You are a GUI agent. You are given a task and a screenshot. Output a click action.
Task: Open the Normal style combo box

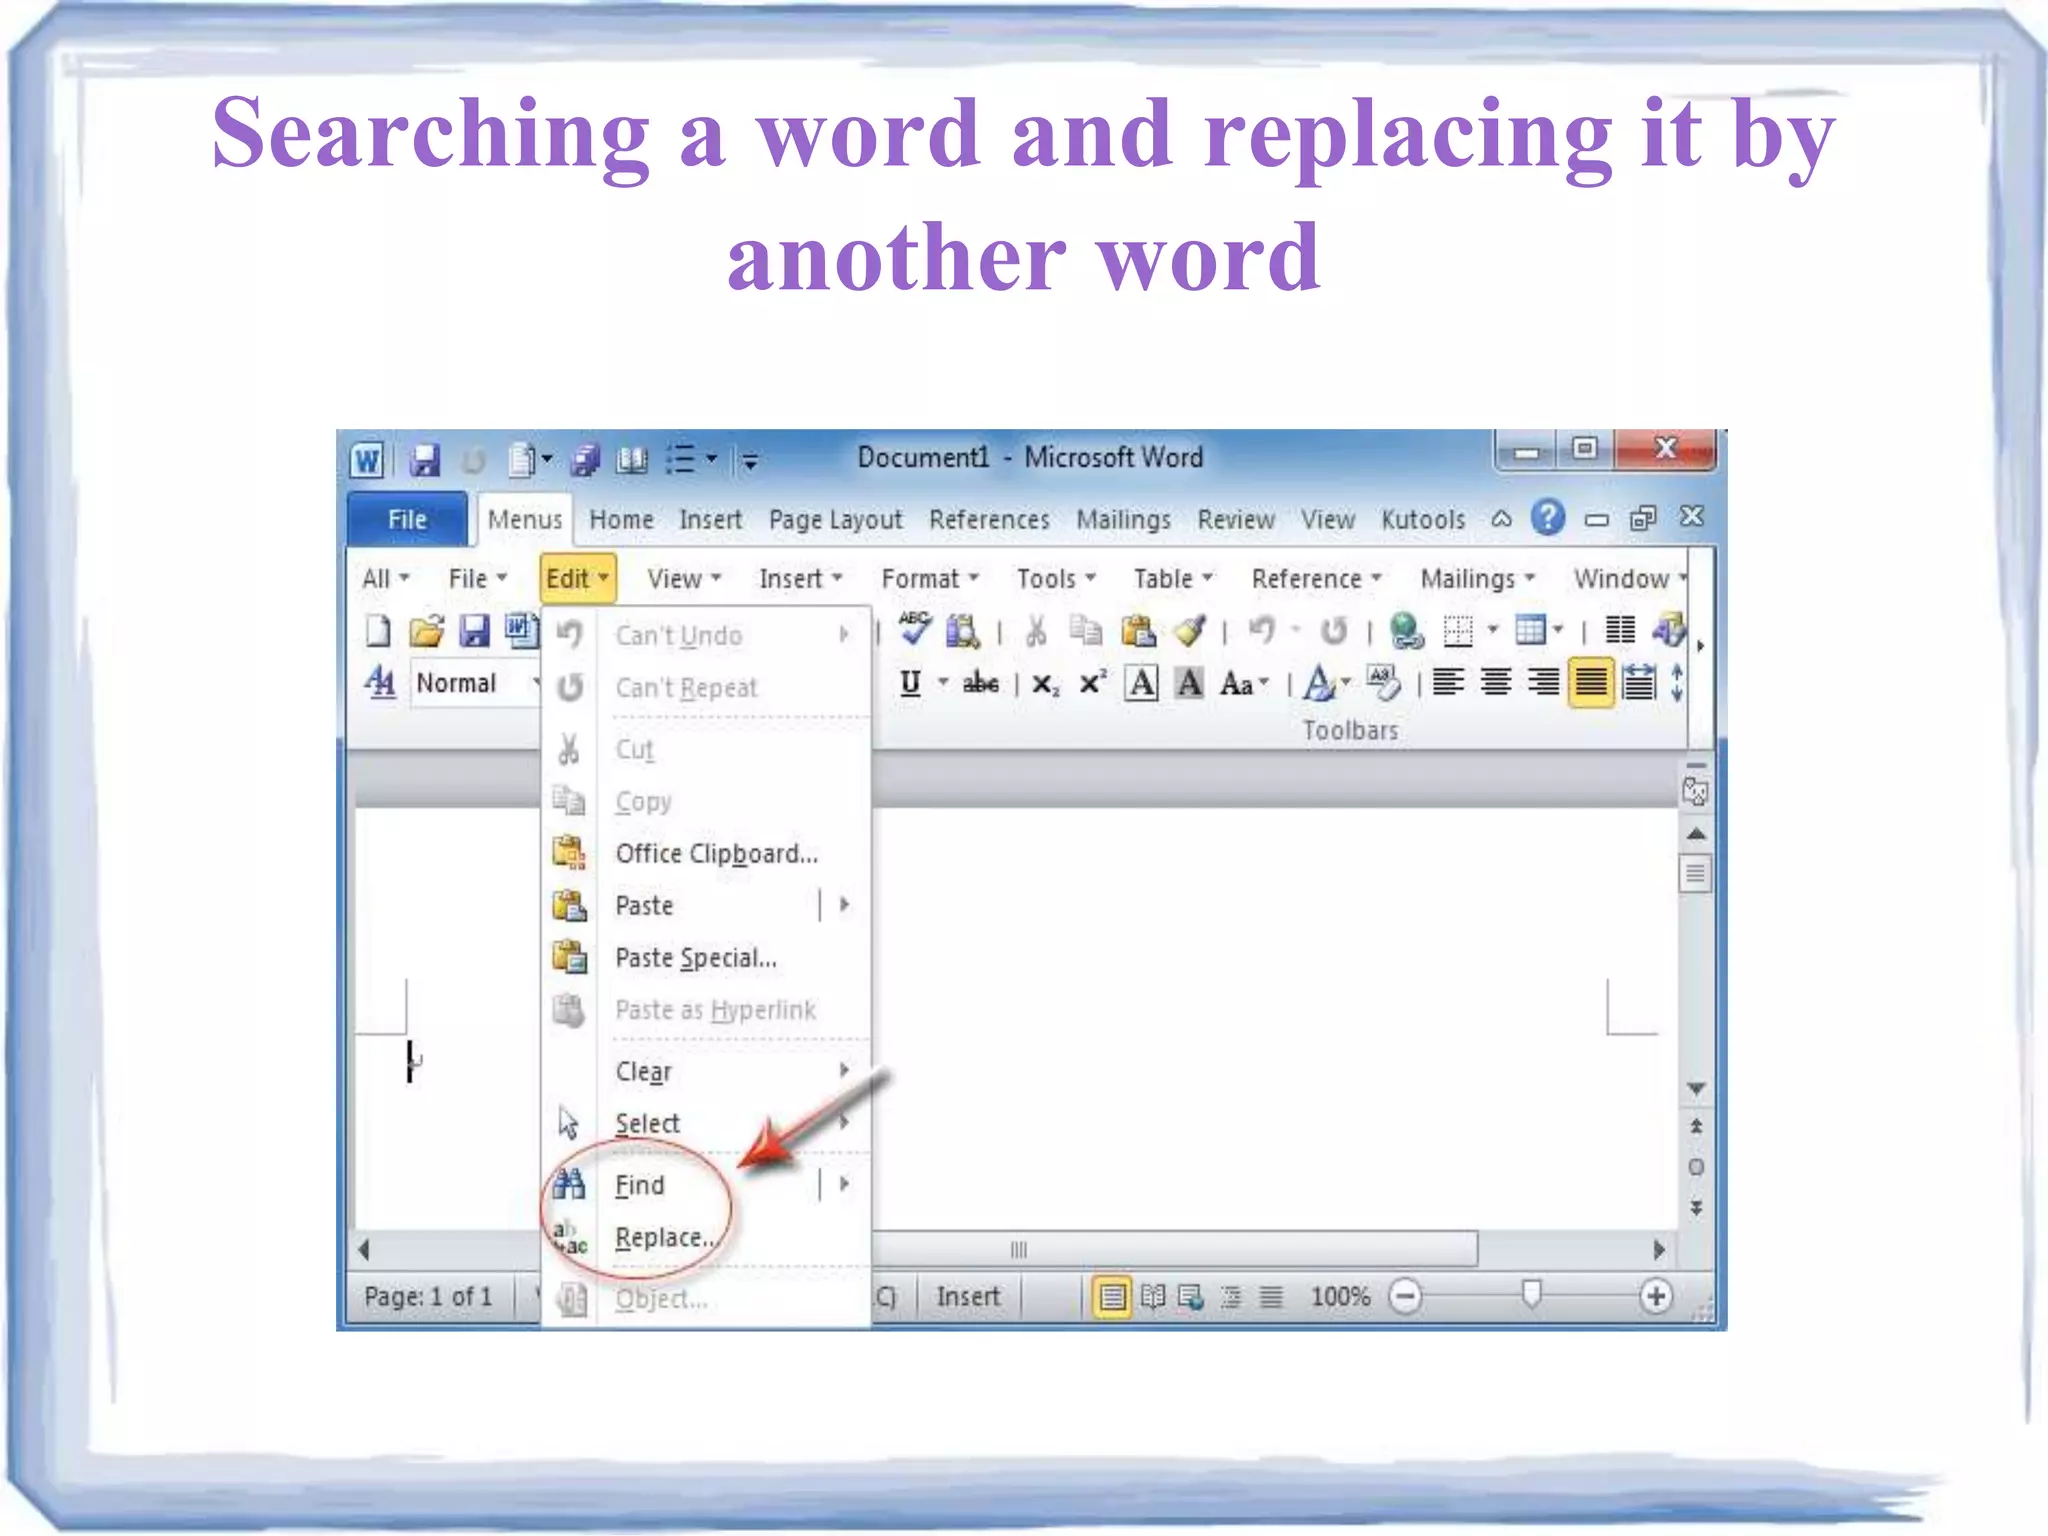point(477,683)
